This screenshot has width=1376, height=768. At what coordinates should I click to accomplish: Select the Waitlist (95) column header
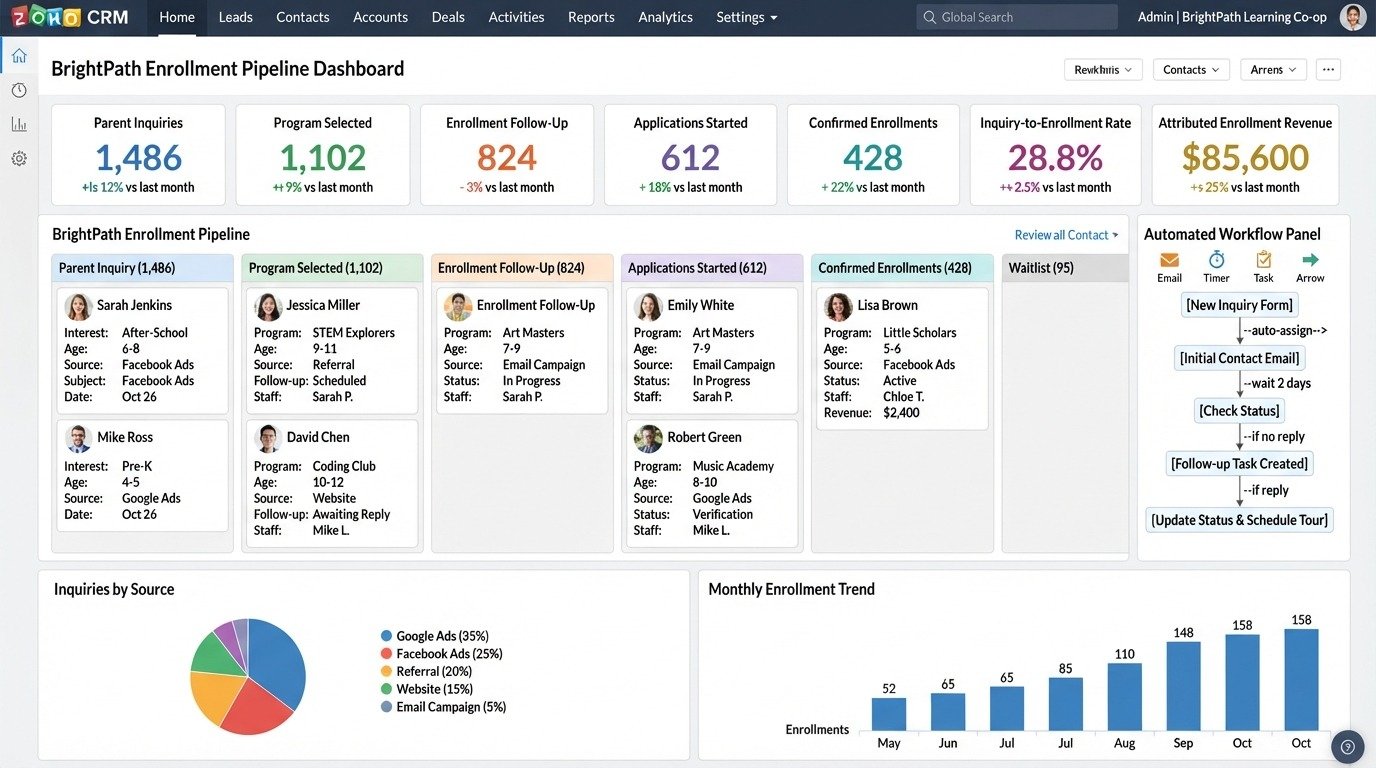coord(1065,268)
